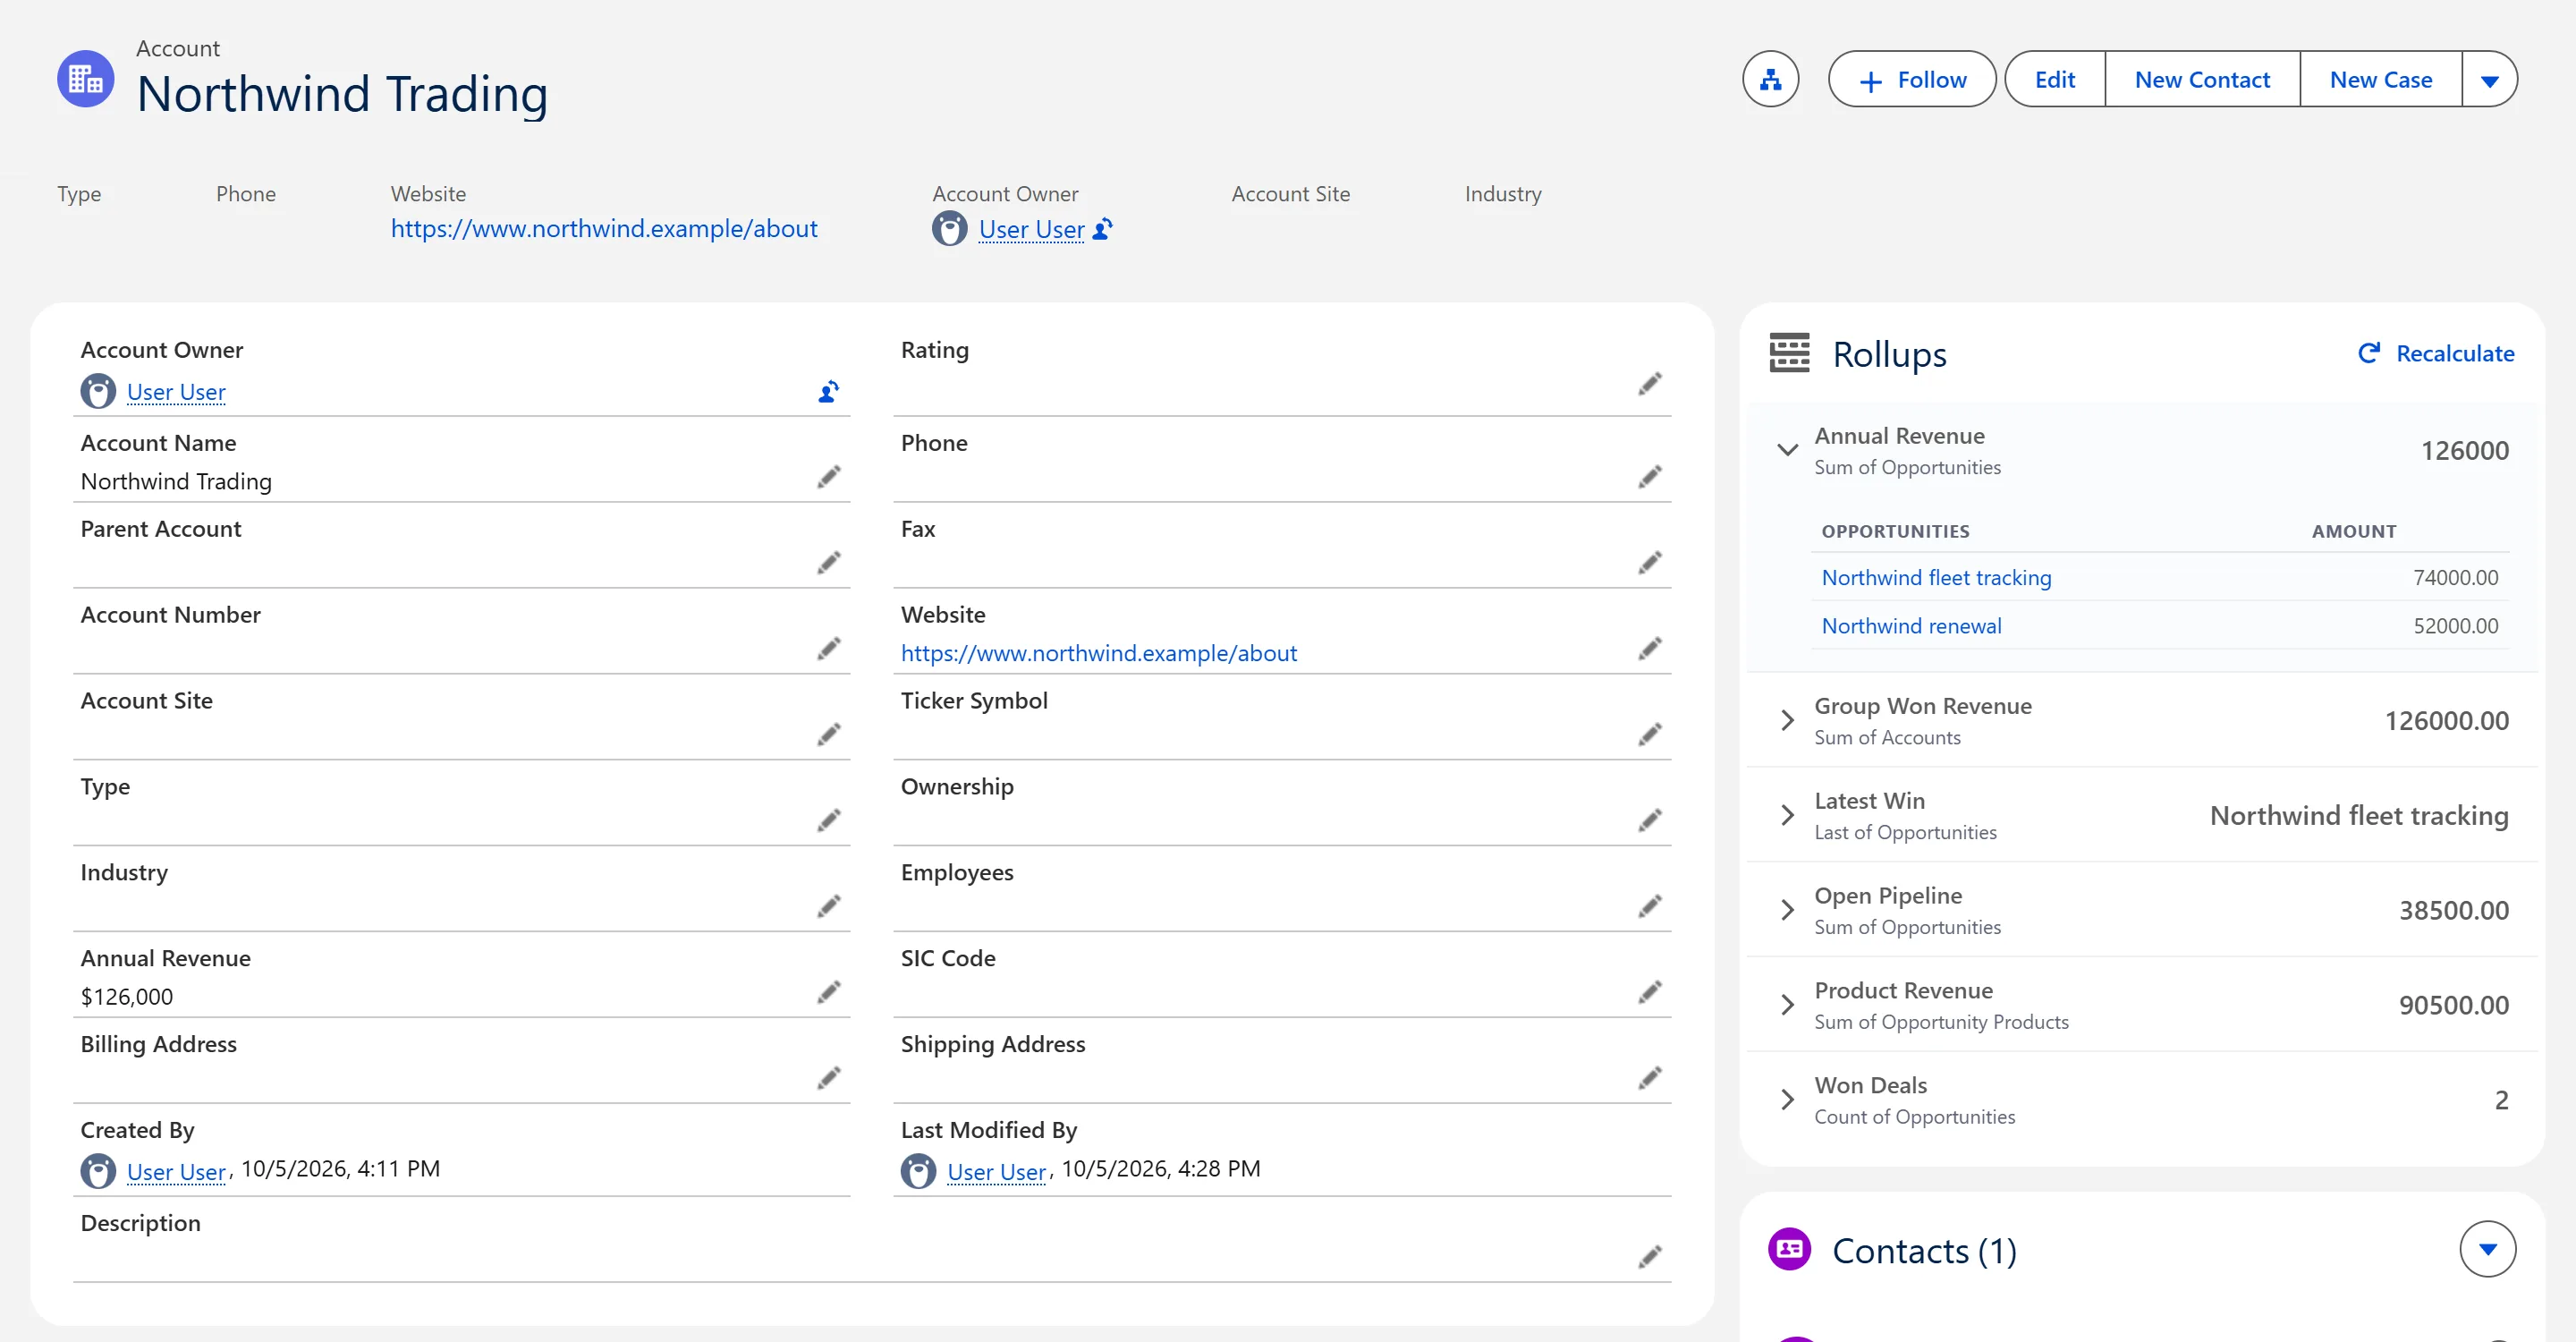Edit the Account Number pencil icon
This screenshot has height=1342, width=2576.
point(828,649)
